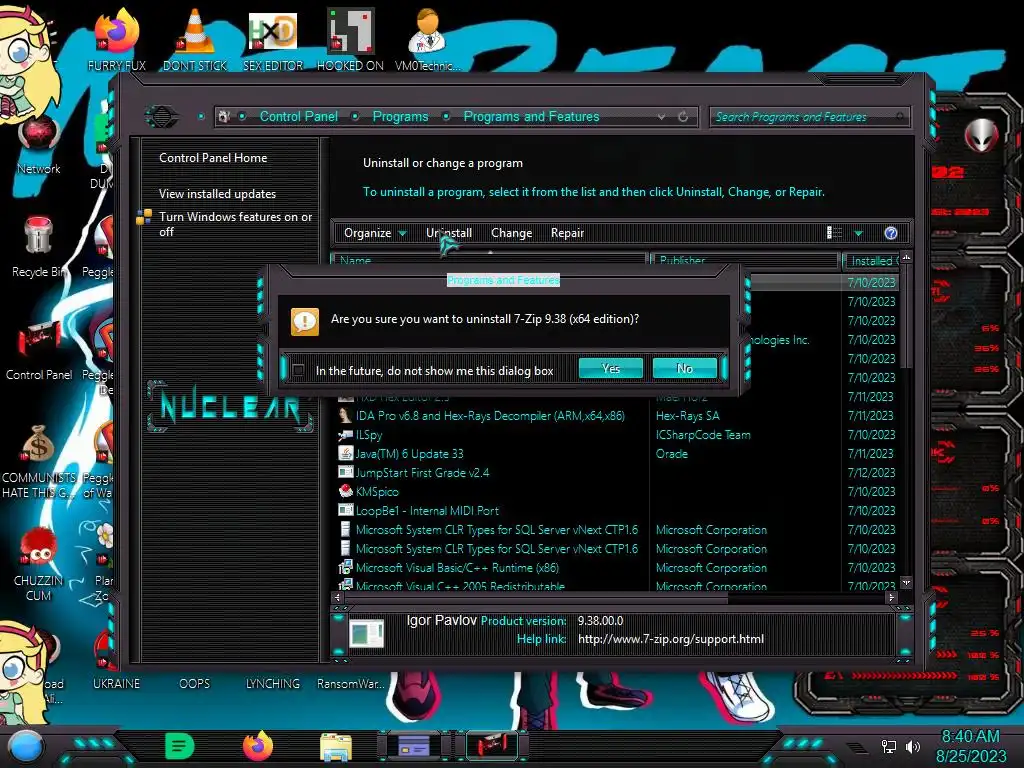This screenshot has width=1024, height=768.
Task: Open the DONT STICK VLC desktop icon
Action: pos(195,38)
